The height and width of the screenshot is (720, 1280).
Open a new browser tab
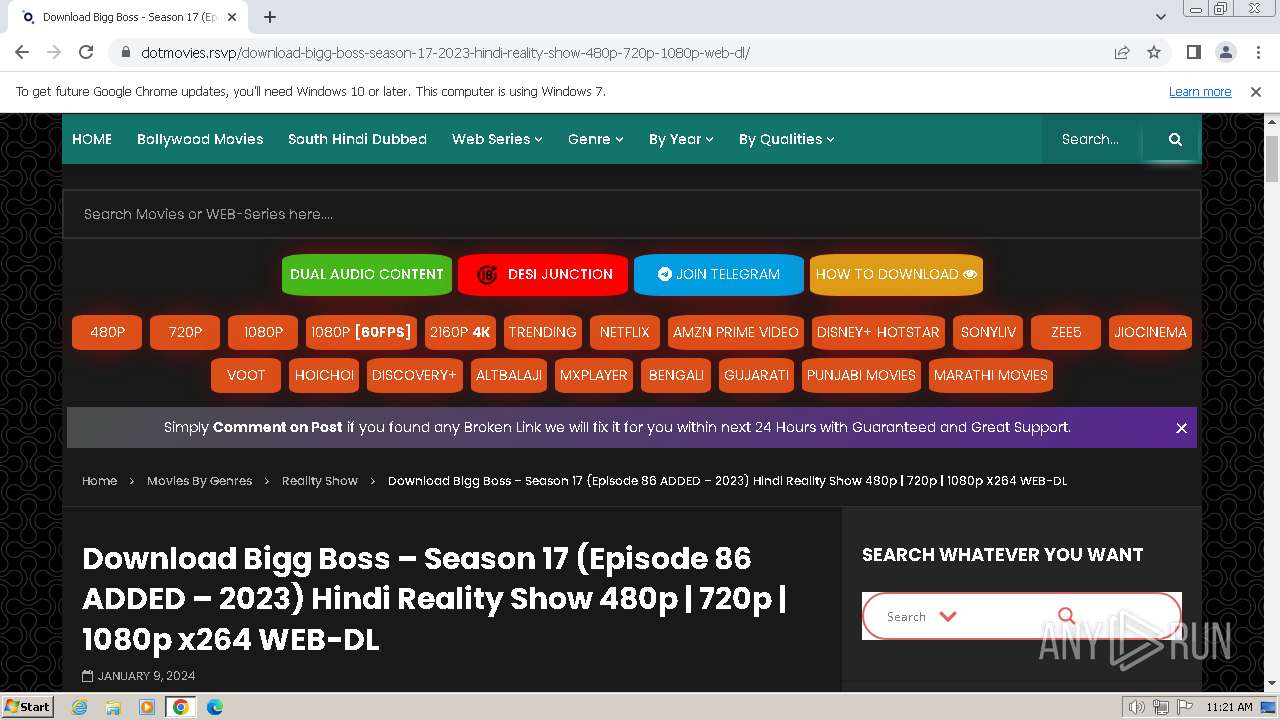(x=270, y=17)
